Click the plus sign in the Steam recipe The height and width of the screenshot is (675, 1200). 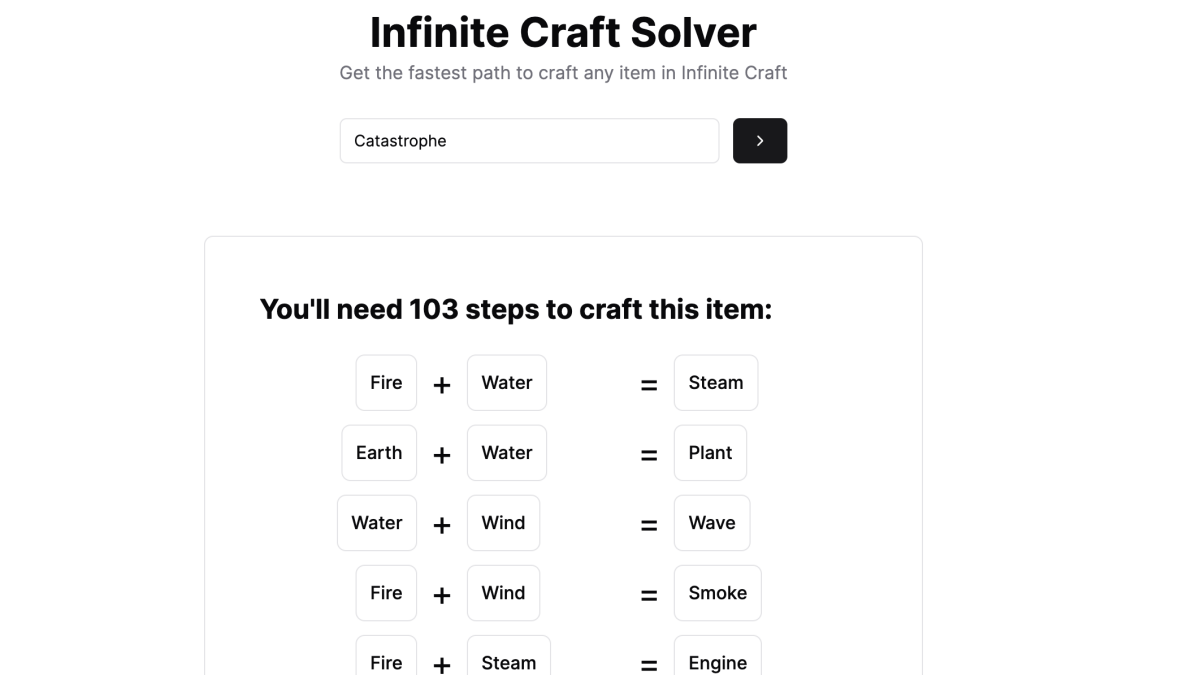[x=441, y=385]
